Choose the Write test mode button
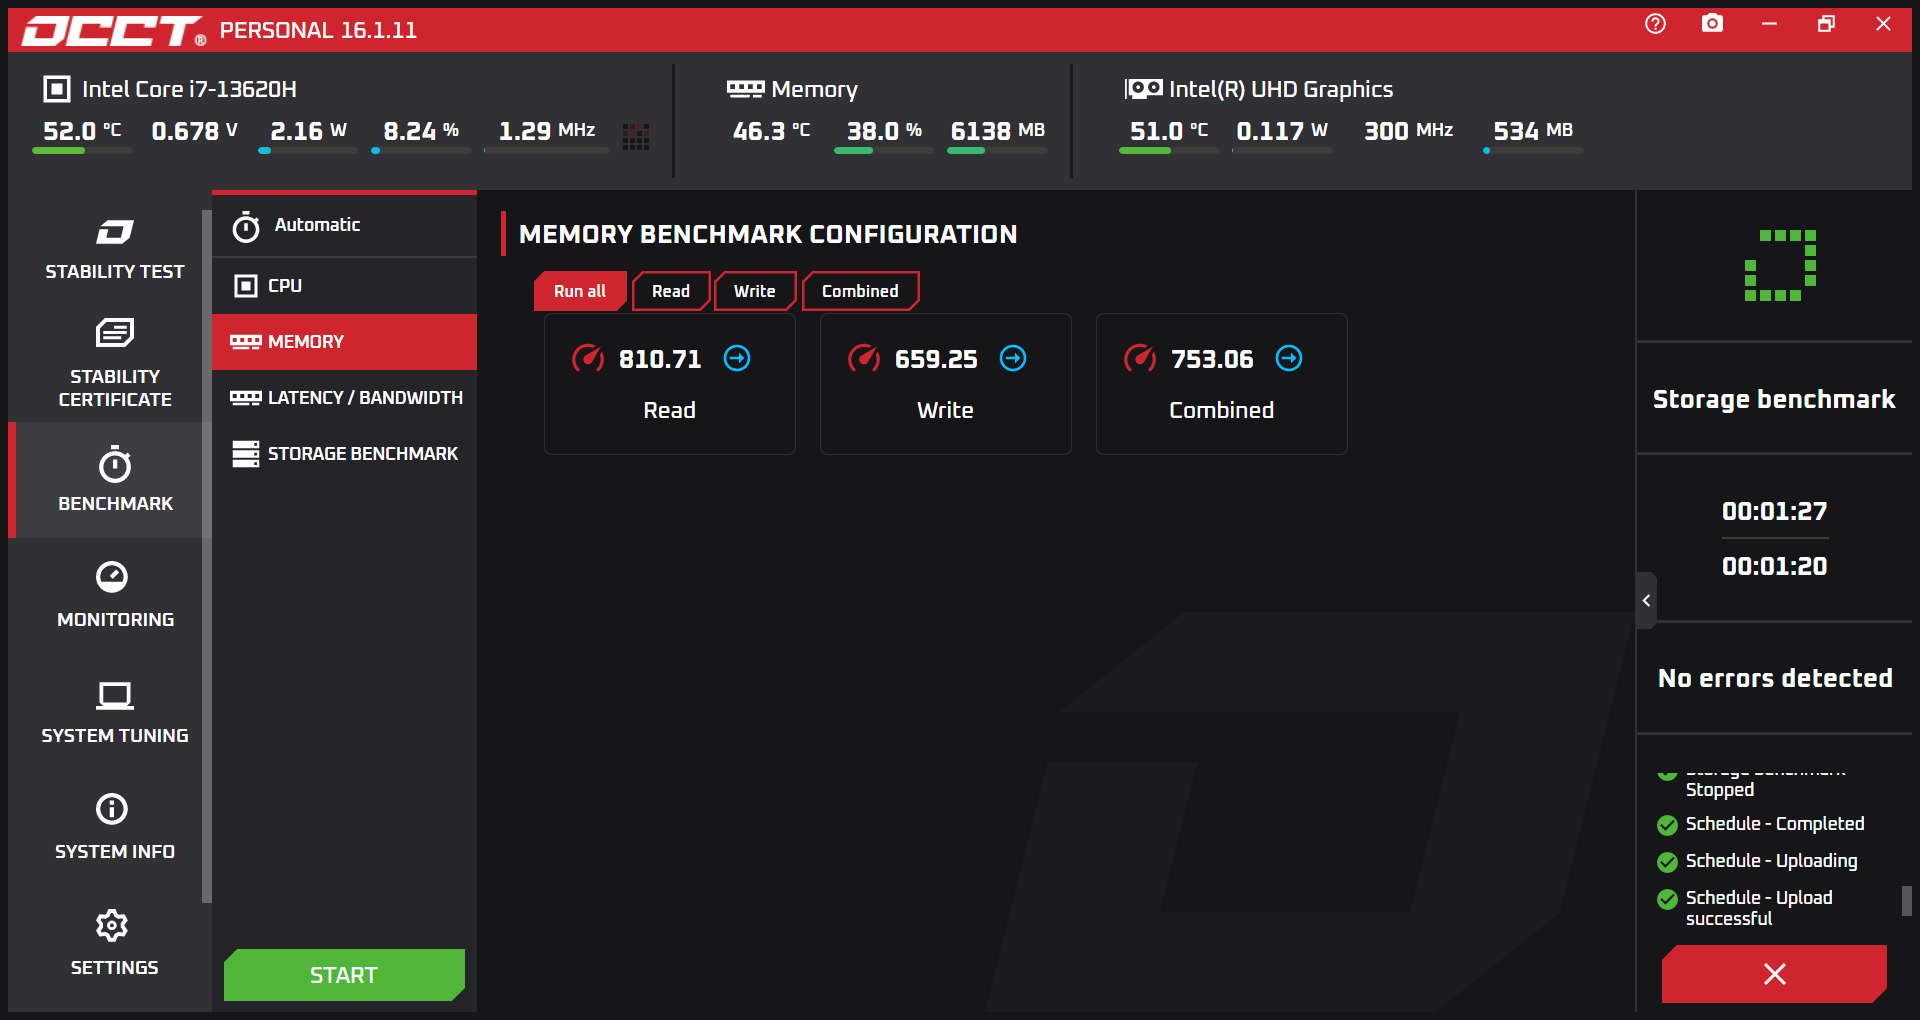 pos(755,291)
